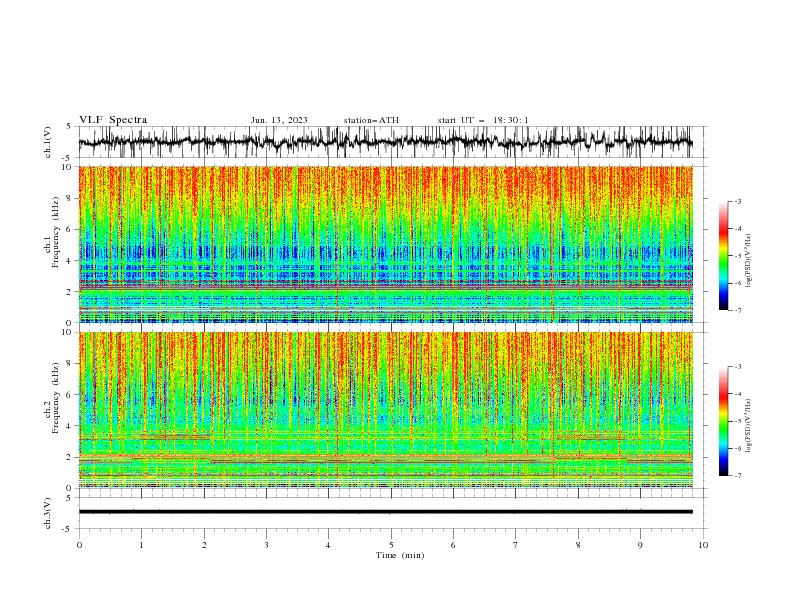The width and height of the screenshot is (792, 612).
Task: Click the ch.2 "Frequency (kHz)" axis label
Action: point(56,398)
